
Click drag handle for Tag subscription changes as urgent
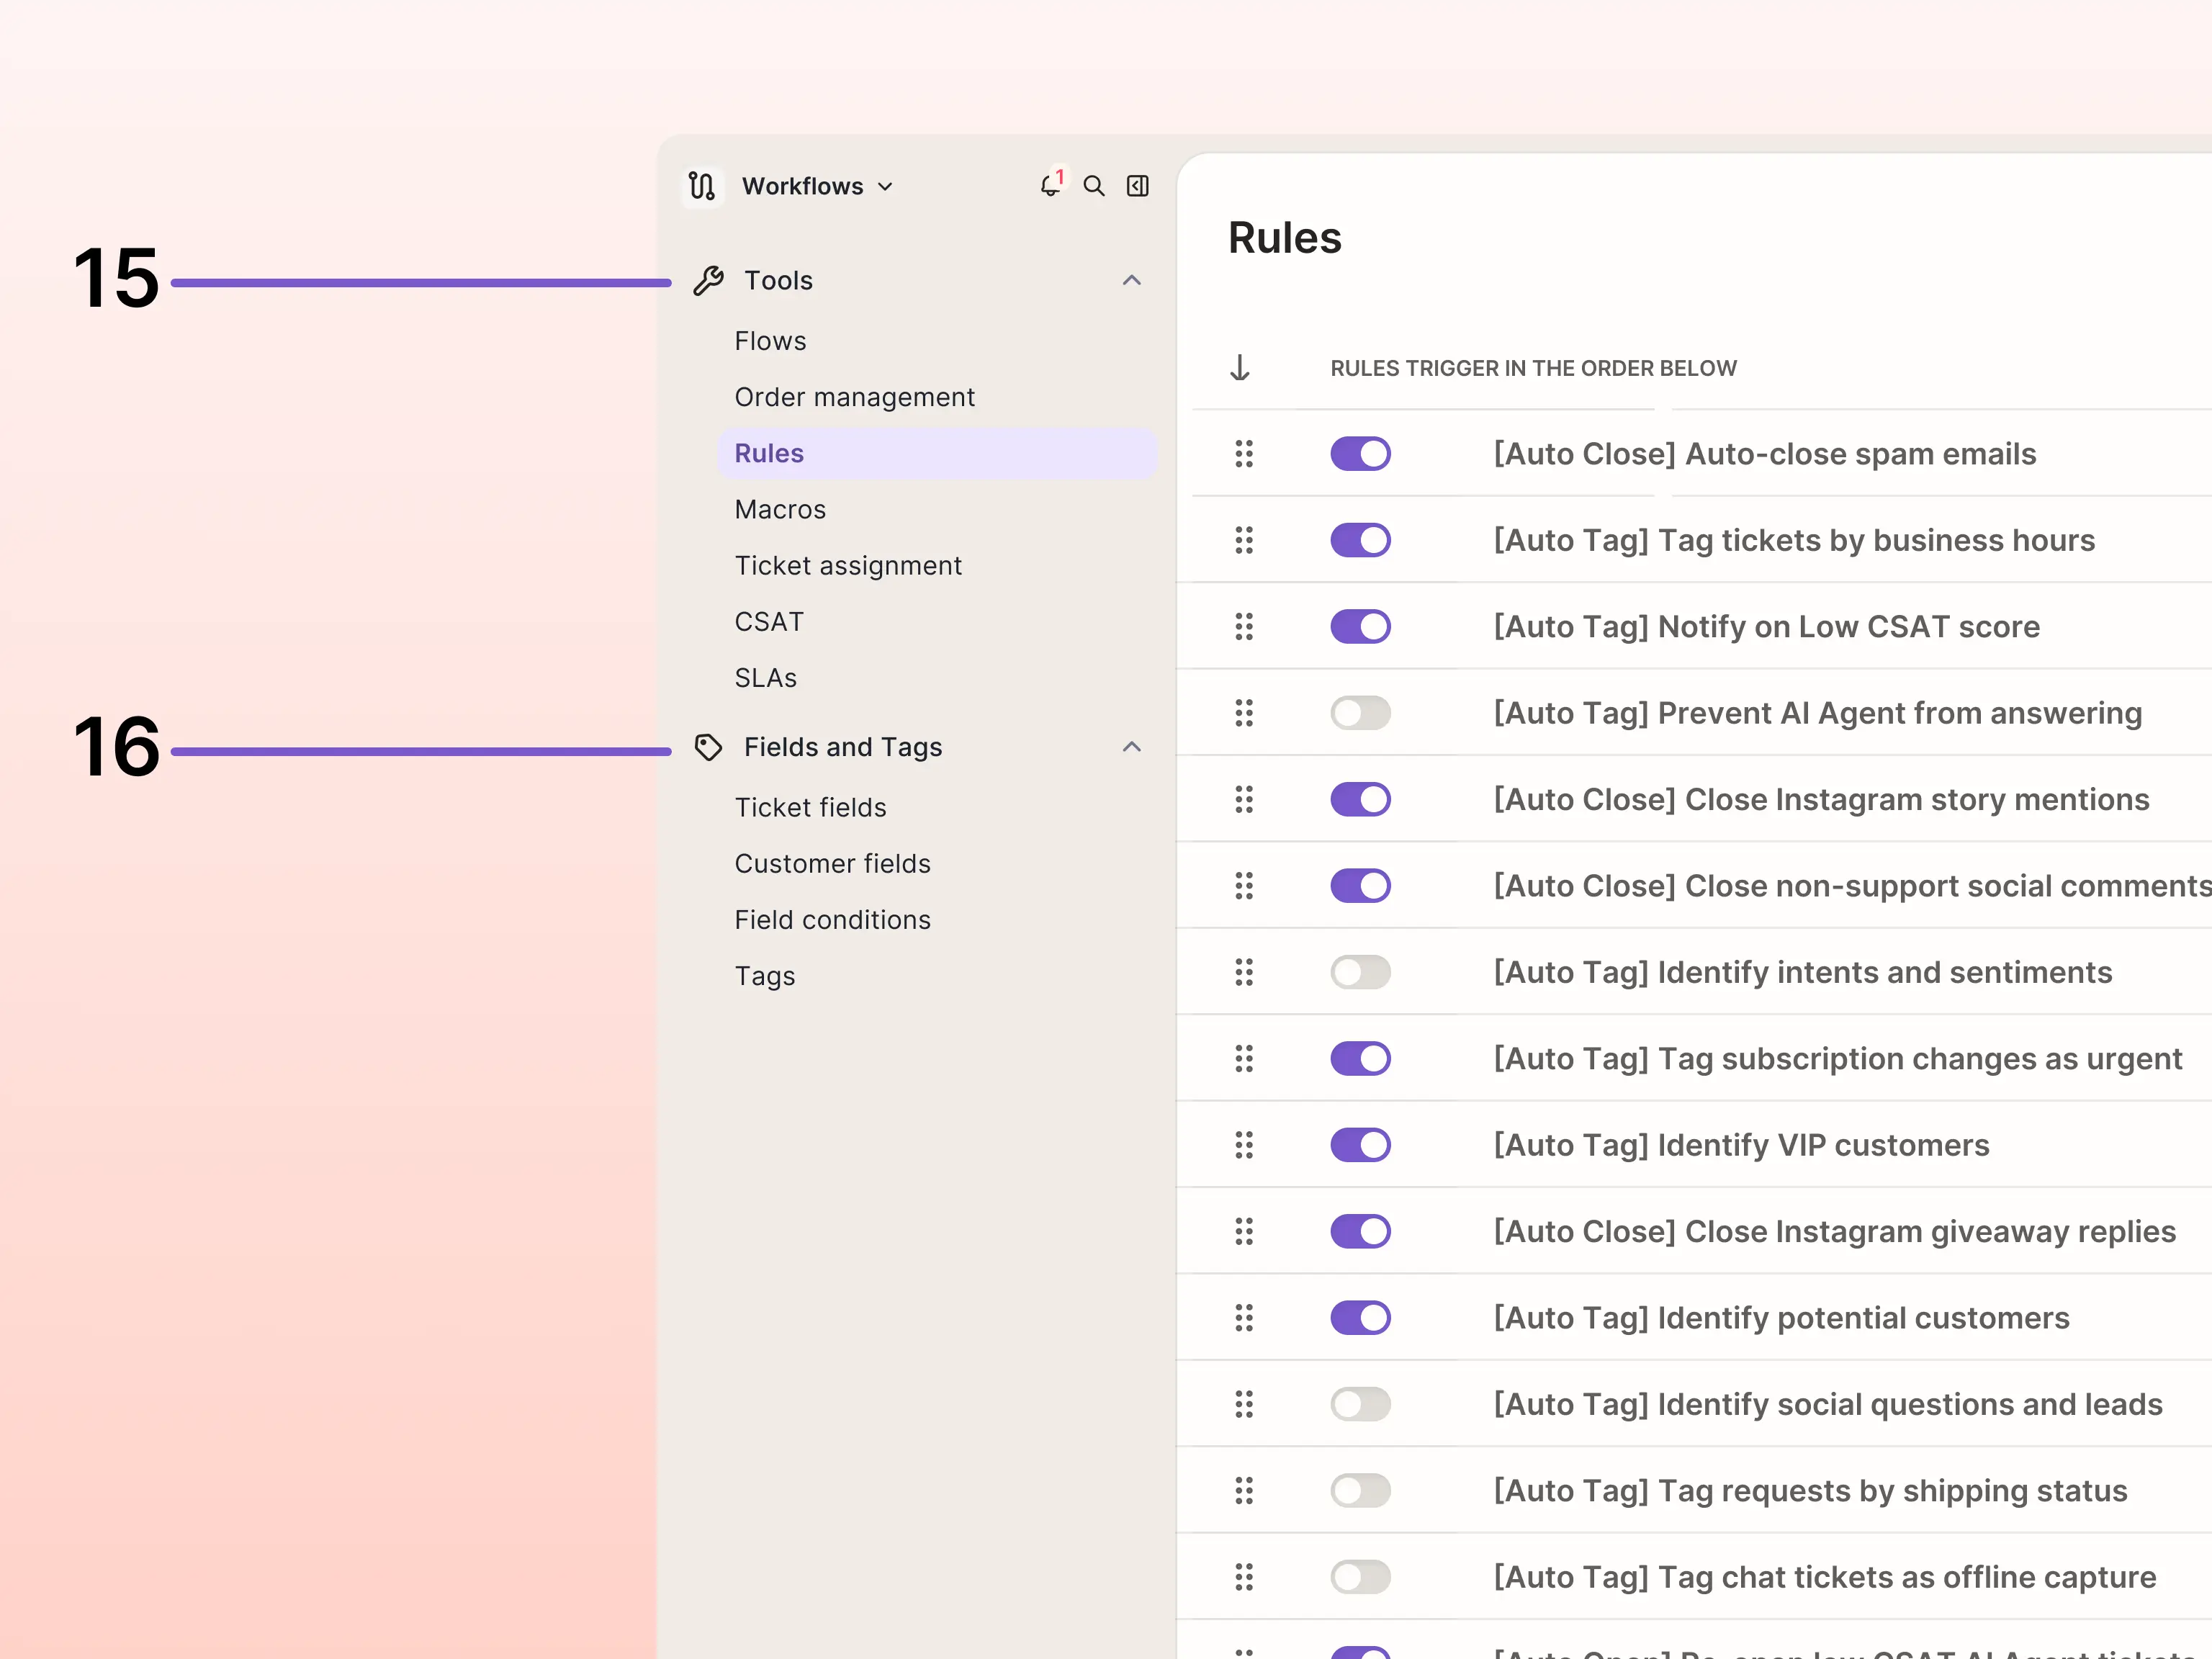(x=1244, y=1058)
